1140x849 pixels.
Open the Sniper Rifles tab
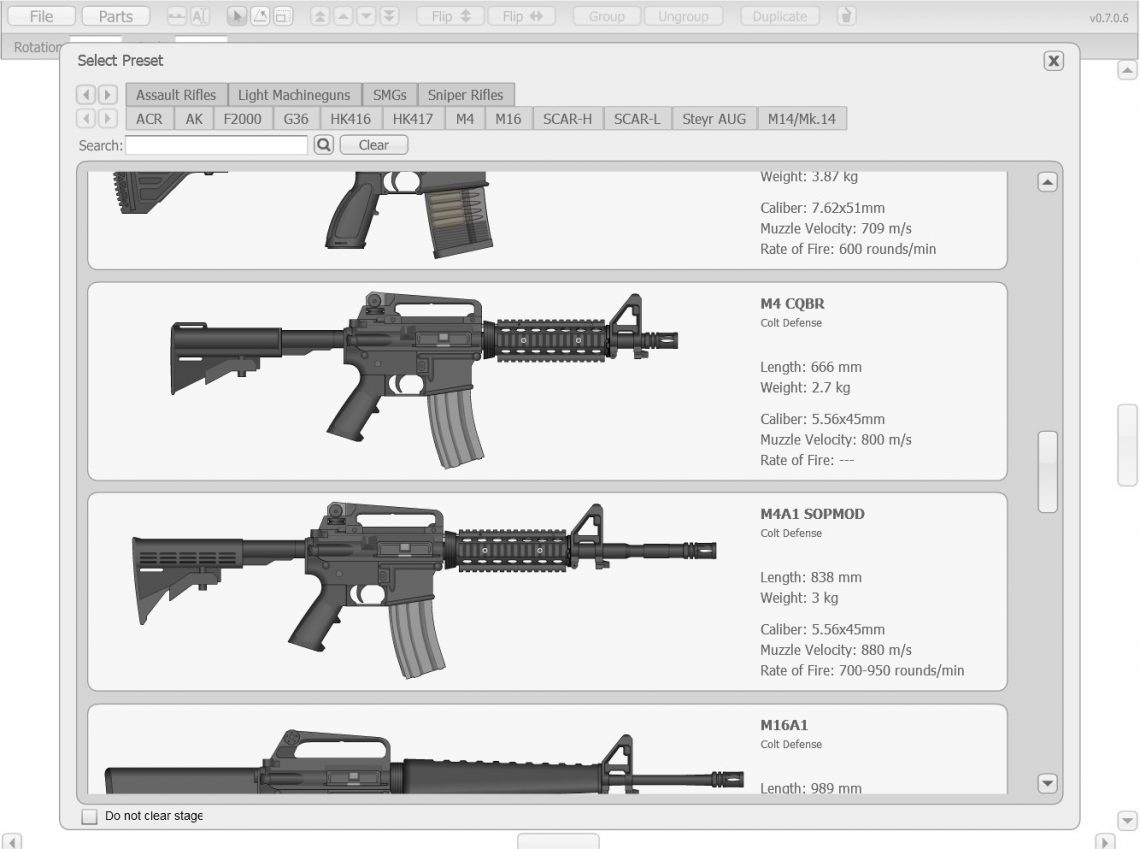pyautogui.click(x=465, y=94)
